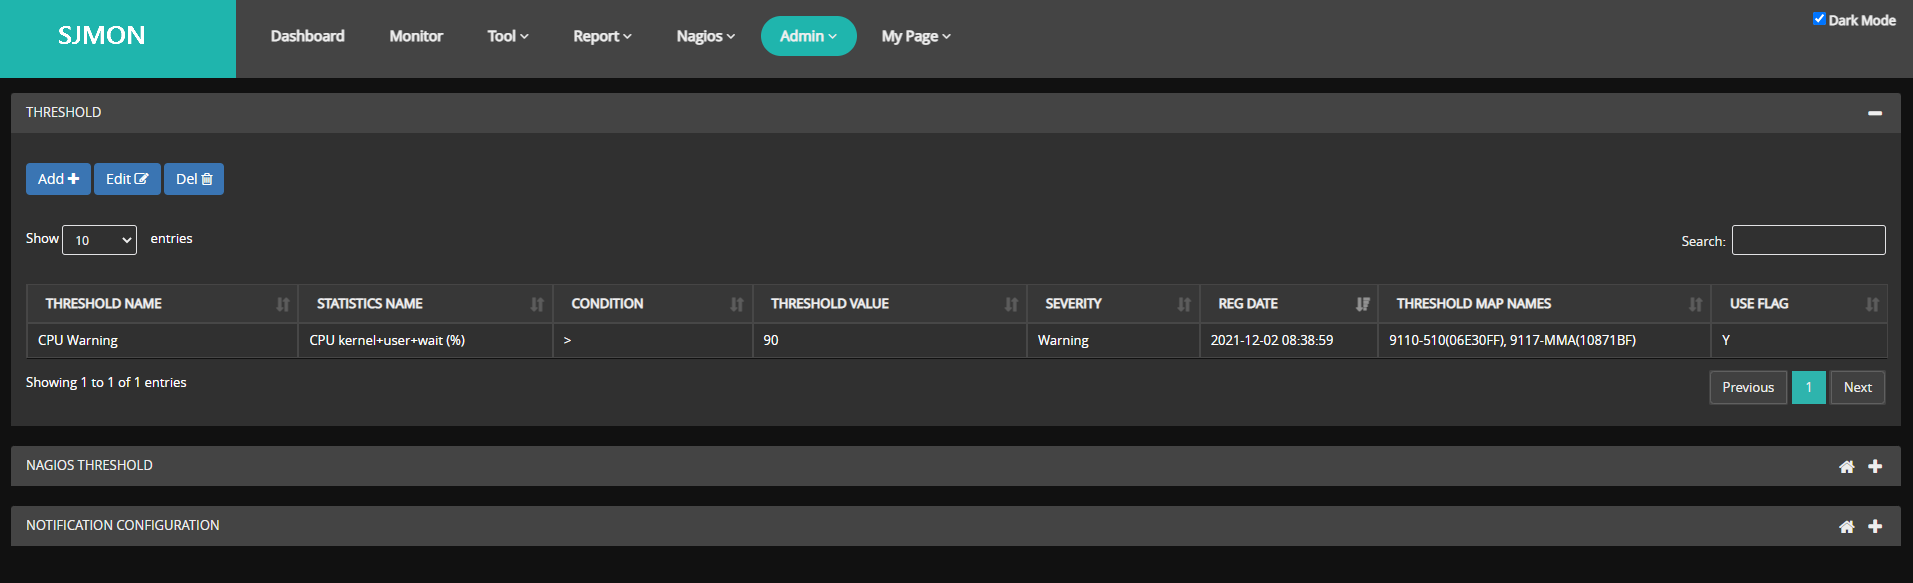Expand Notification Configuration panel with plus icon
Viewport: 1913px width, 583px height.
coord(1875,527)
